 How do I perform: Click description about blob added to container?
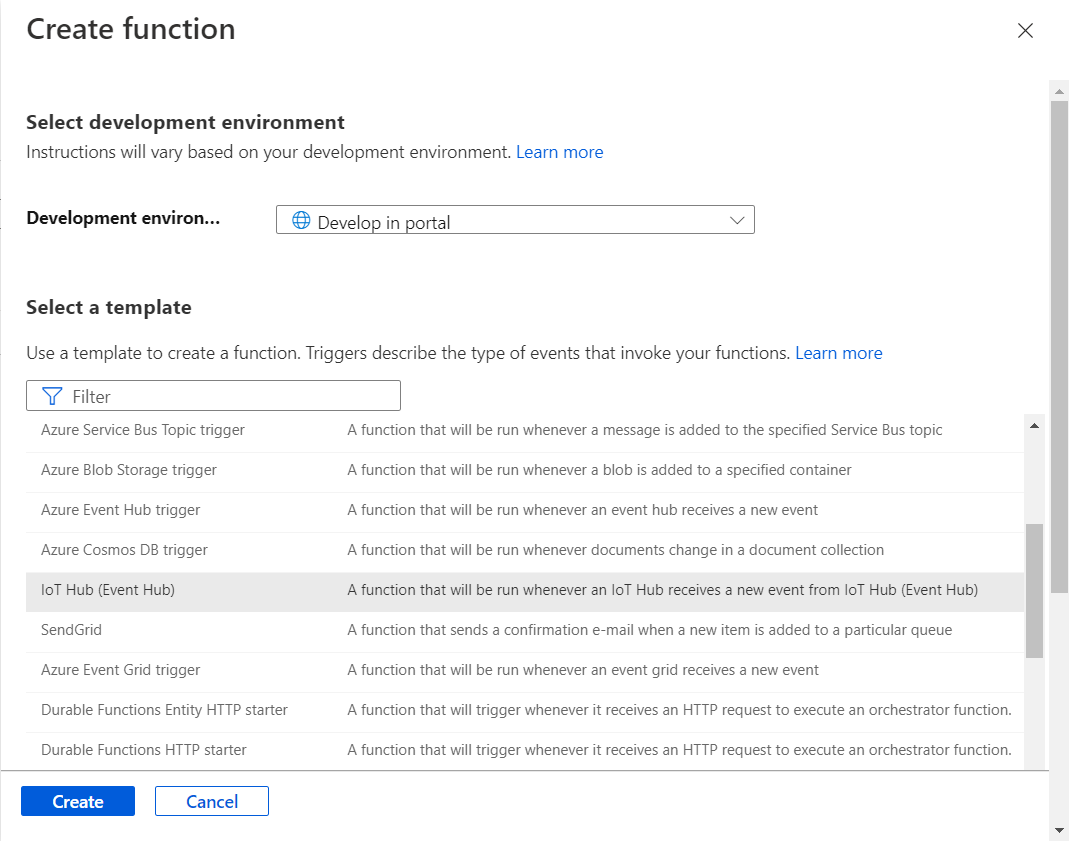pos(599,470)
